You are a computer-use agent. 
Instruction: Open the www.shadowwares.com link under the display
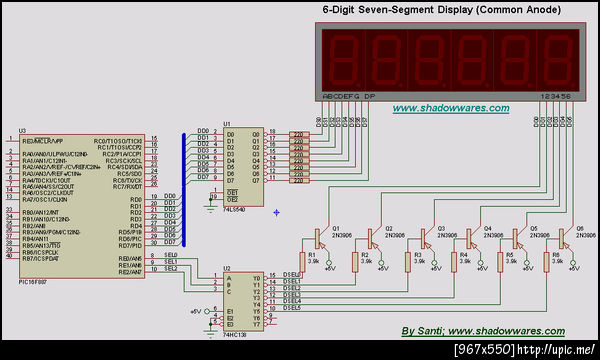451,108
